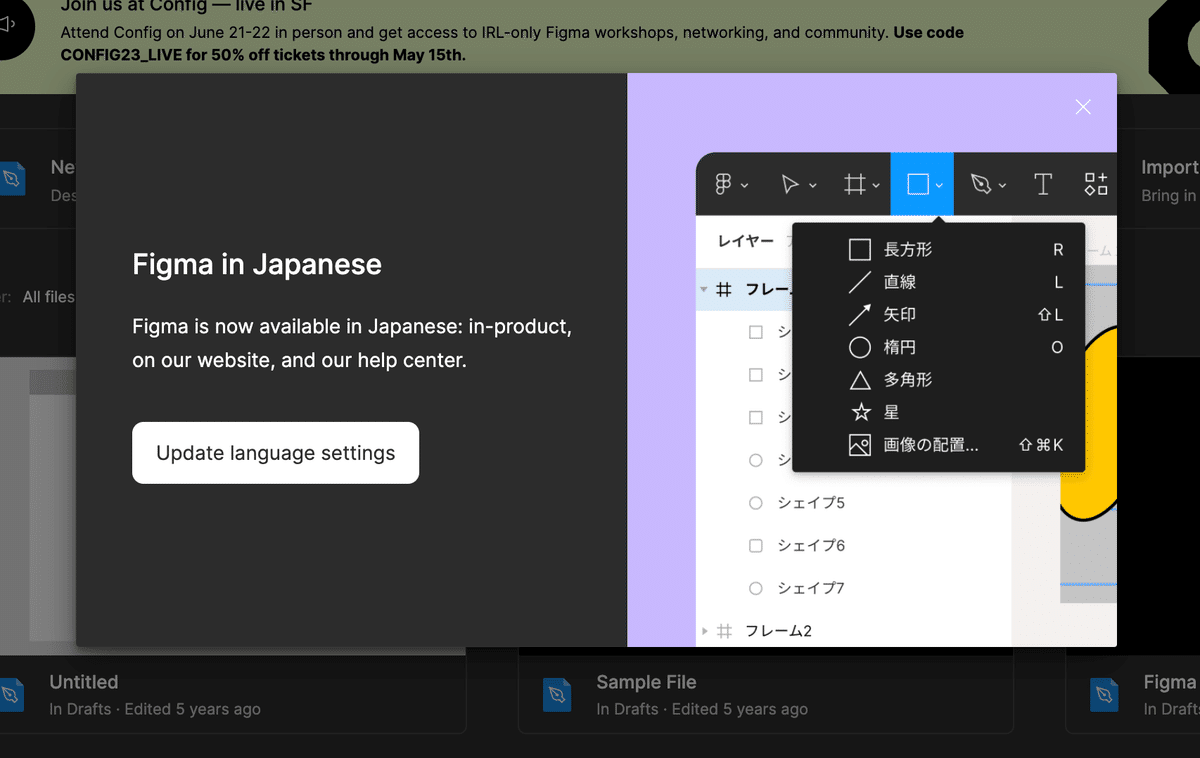
Task: Click the Resources components icon in toolbar
Action: tap(1096, 184)
